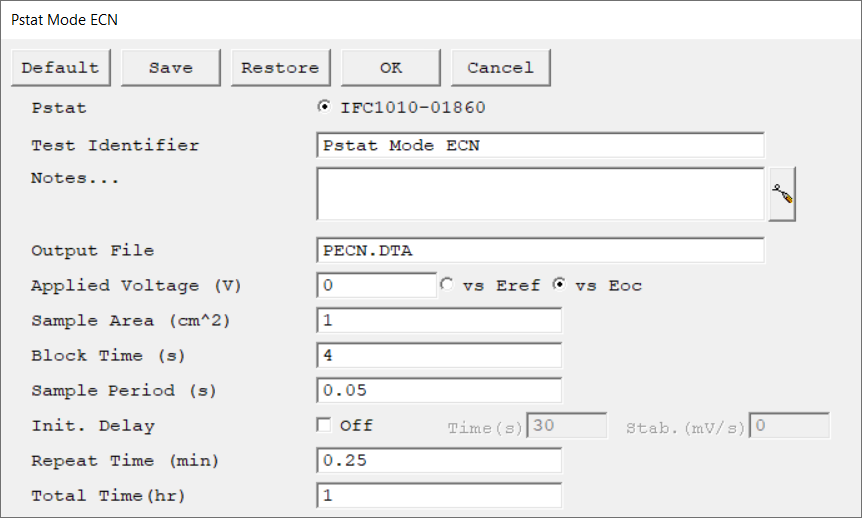Click the Sample Area field
862x518 pixels.
pyautogui.click(x=438, y=320)
